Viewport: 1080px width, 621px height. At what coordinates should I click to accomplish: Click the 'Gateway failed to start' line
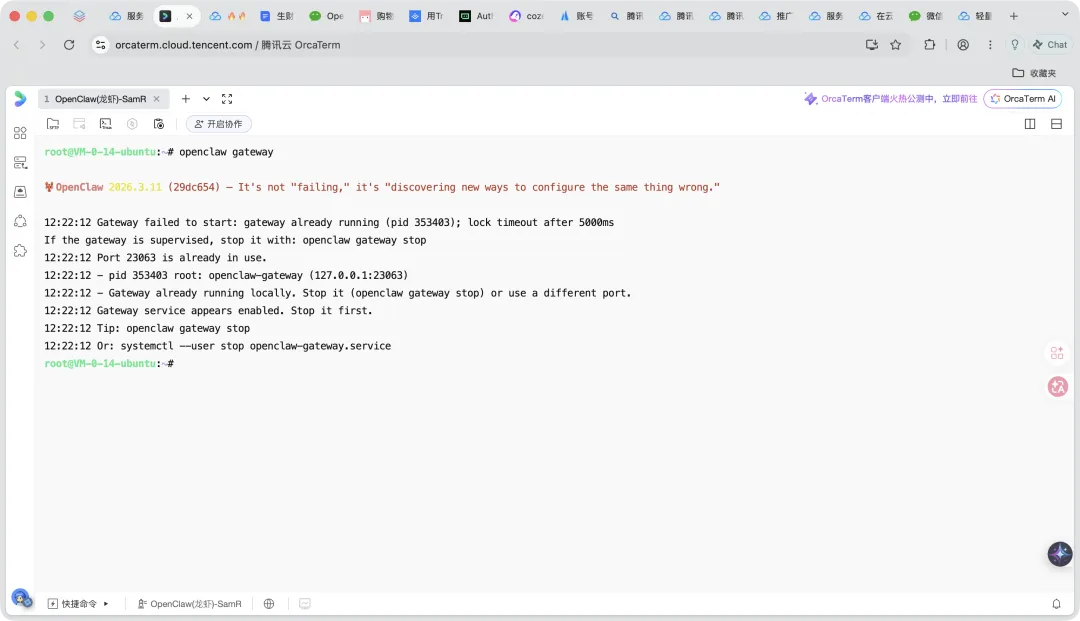coord(329,222)
